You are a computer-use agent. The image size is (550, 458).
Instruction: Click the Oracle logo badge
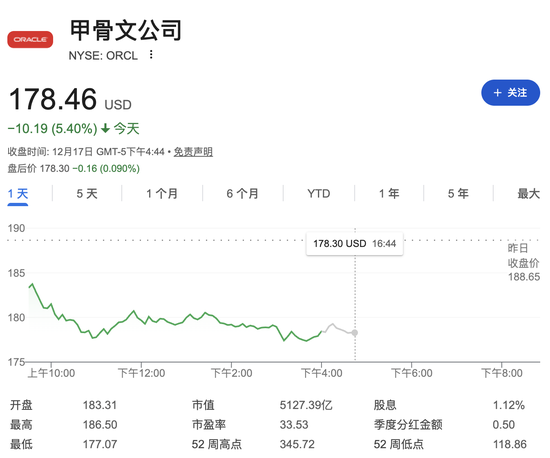30,39
